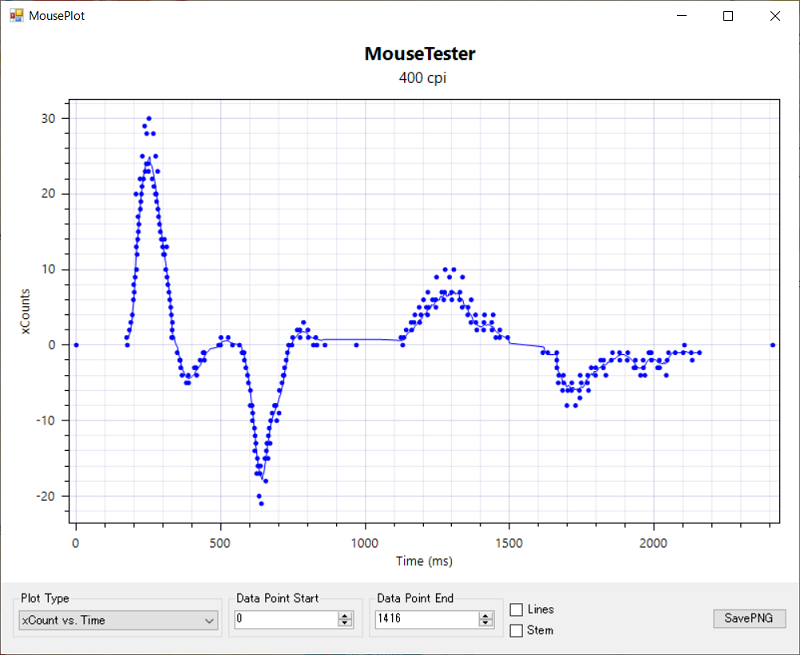Click the xCounts axis label
This screenshot has width=800, height=655.
(25, 312)
